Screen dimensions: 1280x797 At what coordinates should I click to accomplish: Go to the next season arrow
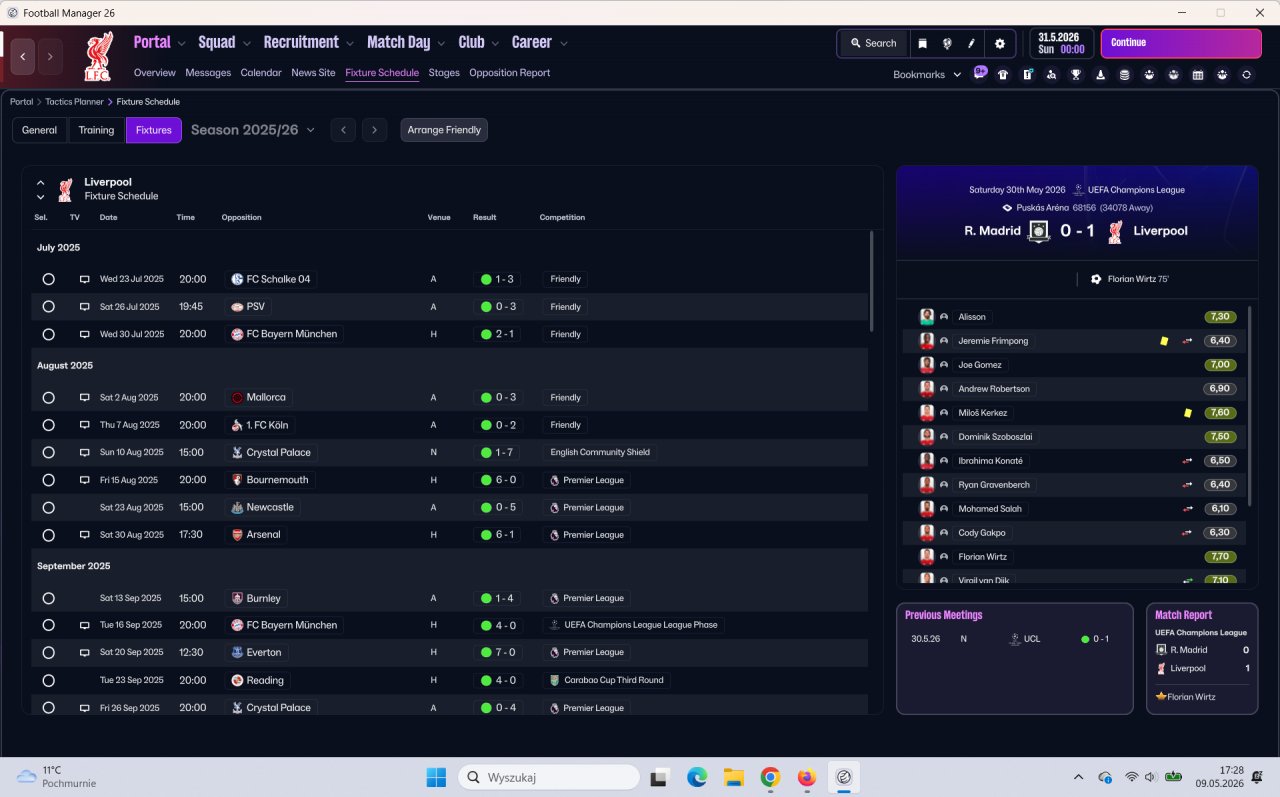click(375, 130)
